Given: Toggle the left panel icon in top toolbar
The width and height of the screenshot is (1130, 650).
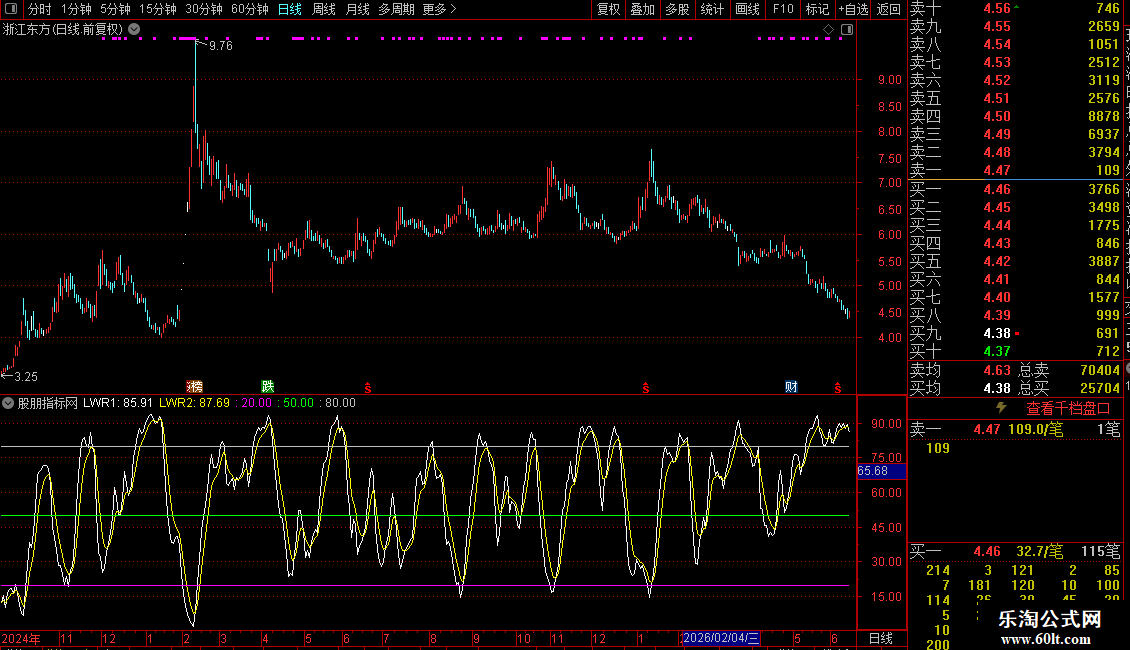Looking at the screenshot, I should point(11,9).
